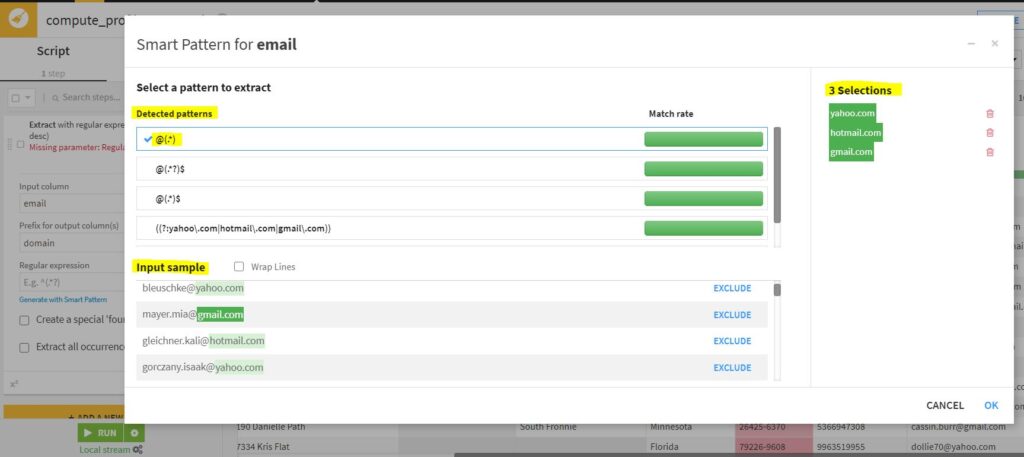The height and width of the screenshot is (457, 1024).
Task: Select the yahoo|hotmail|gmail alternation pattern
Action: click(x=452, y=228)
